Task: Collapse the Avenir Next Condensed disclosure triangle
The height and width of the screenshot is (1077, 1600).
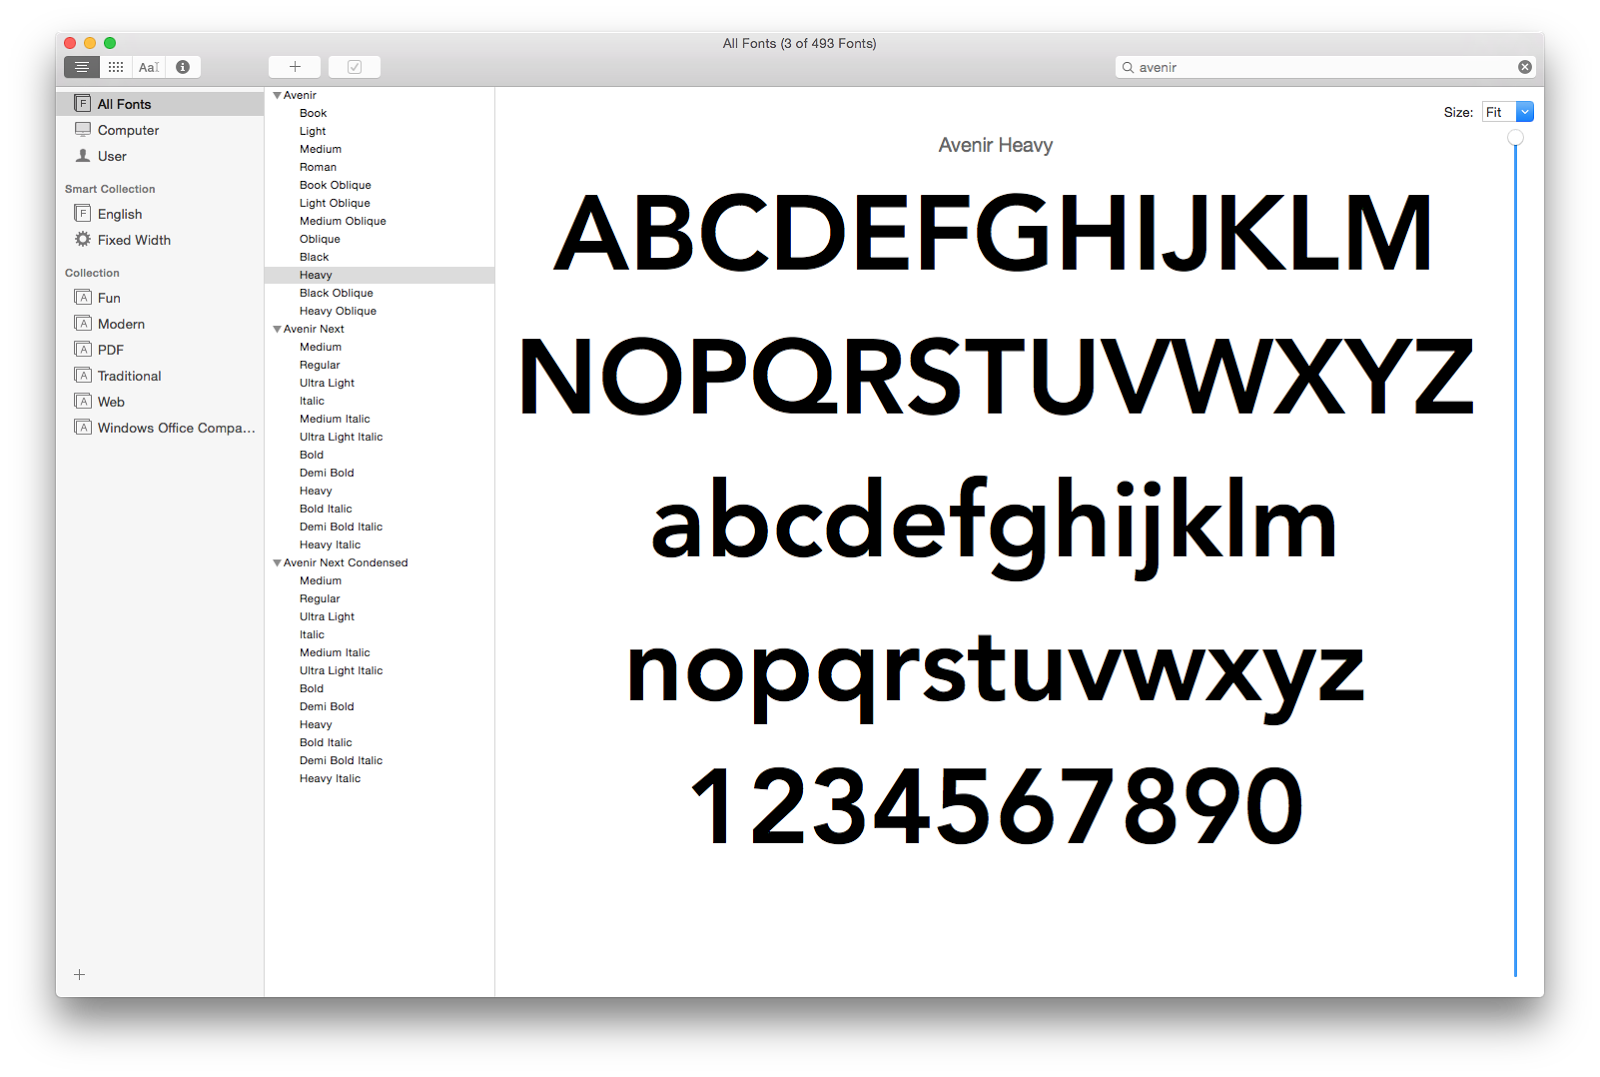Action: [x=277, y=563]
